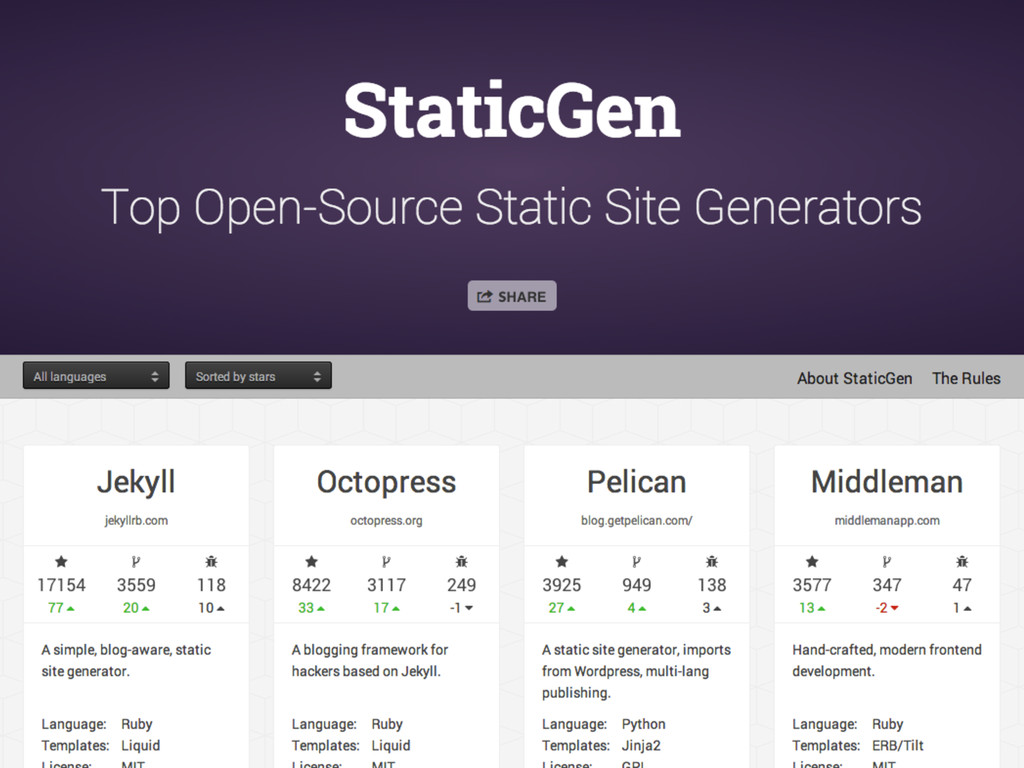Click Middleman's 'Hand-crafted, modern frontend' description
The height and width of the screenshot is (768, 1024).
(x=887, y=660)
